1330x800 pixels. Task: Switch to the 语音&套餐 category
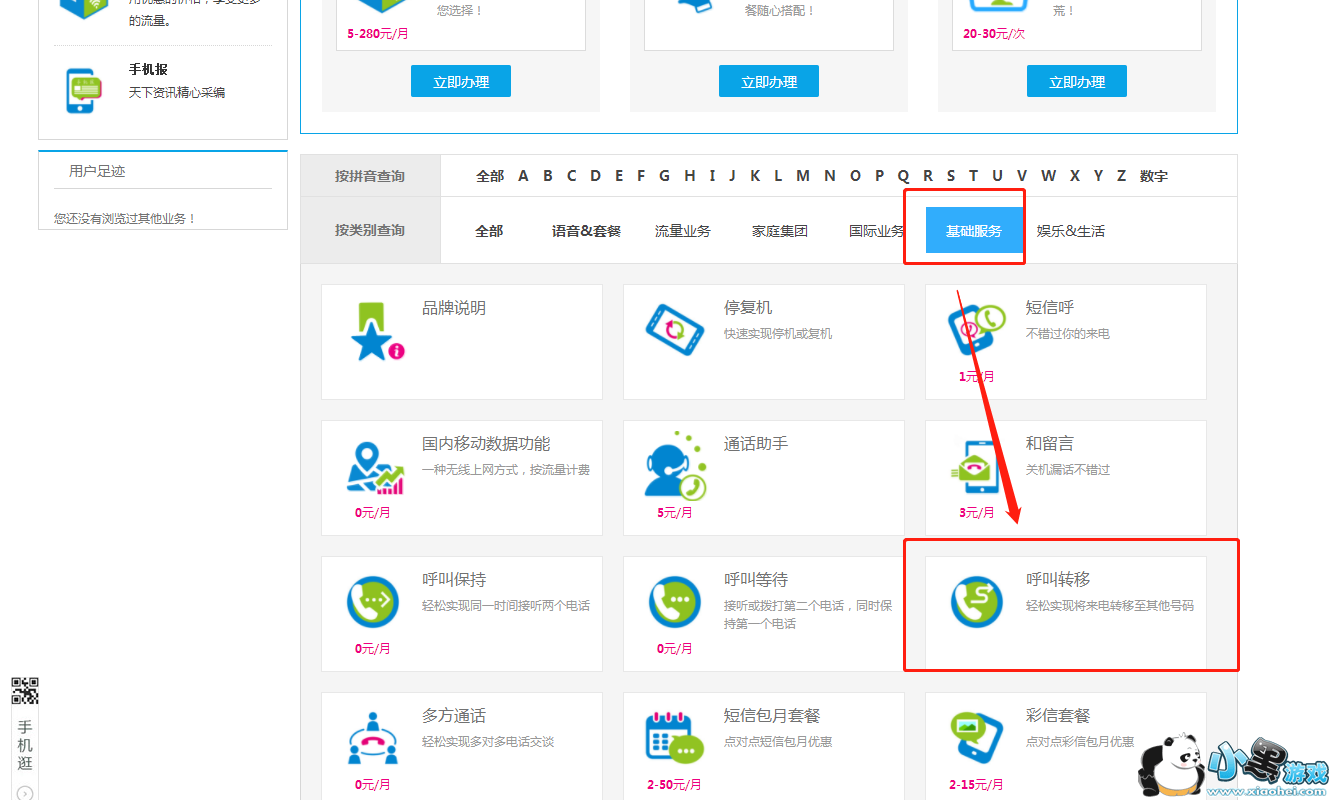[x=586, y=231]
